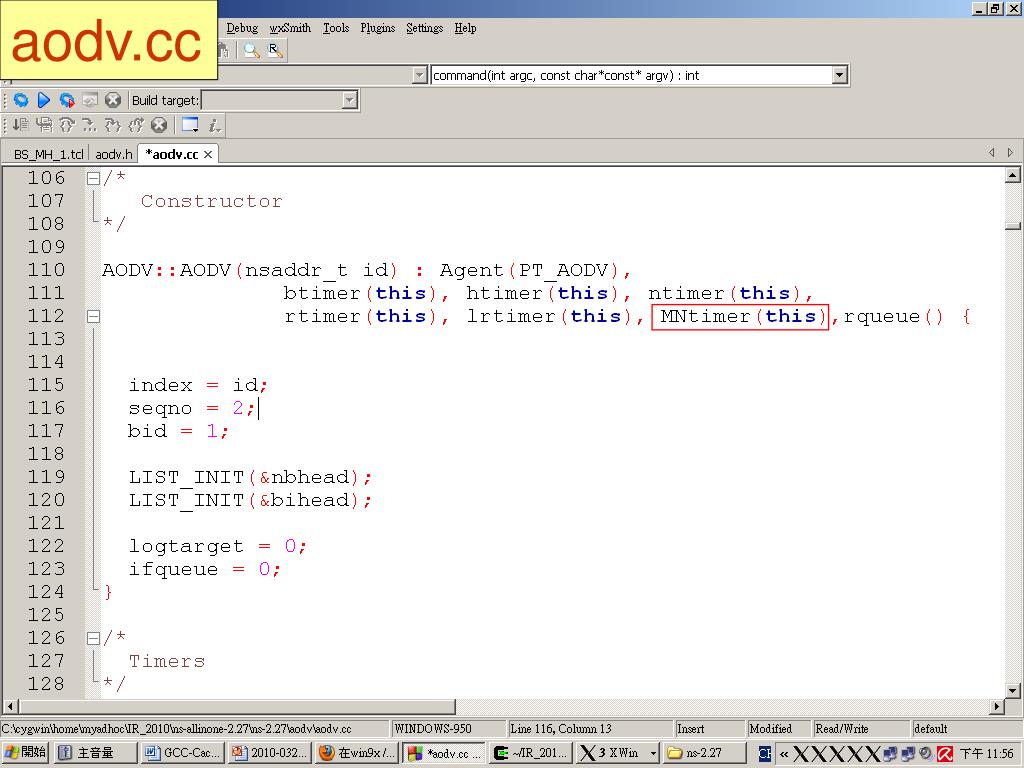Click the Debug/Continue icon
1024x768 pixels.
click(x=21, y=125)
